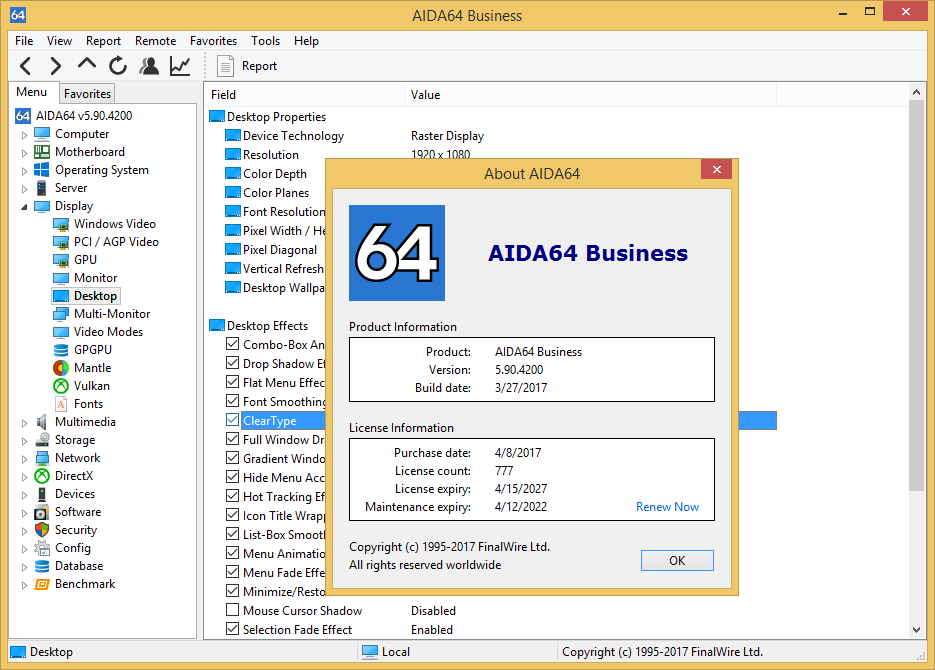The height and width of the screenshot is (670, 935).
Task: Toggle the Flat Menu Effect checkbox
Action: (x=233, y=382)
